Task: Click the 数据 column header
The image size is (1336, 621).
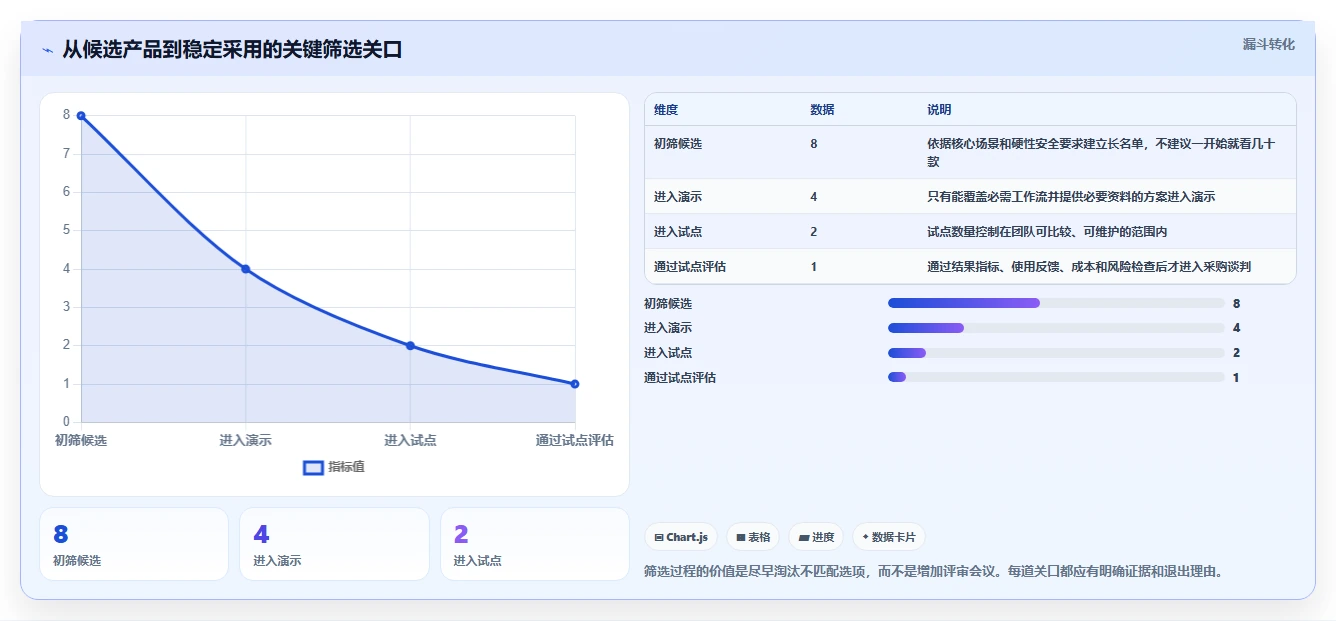Action: (x=822, y=110)
